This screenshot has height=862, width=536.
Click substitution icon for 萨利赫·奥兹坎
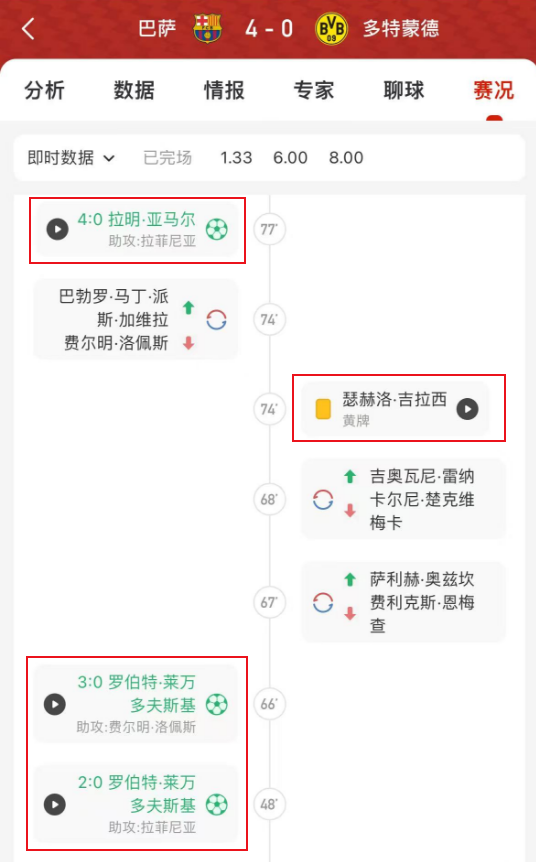pos(323,603)
